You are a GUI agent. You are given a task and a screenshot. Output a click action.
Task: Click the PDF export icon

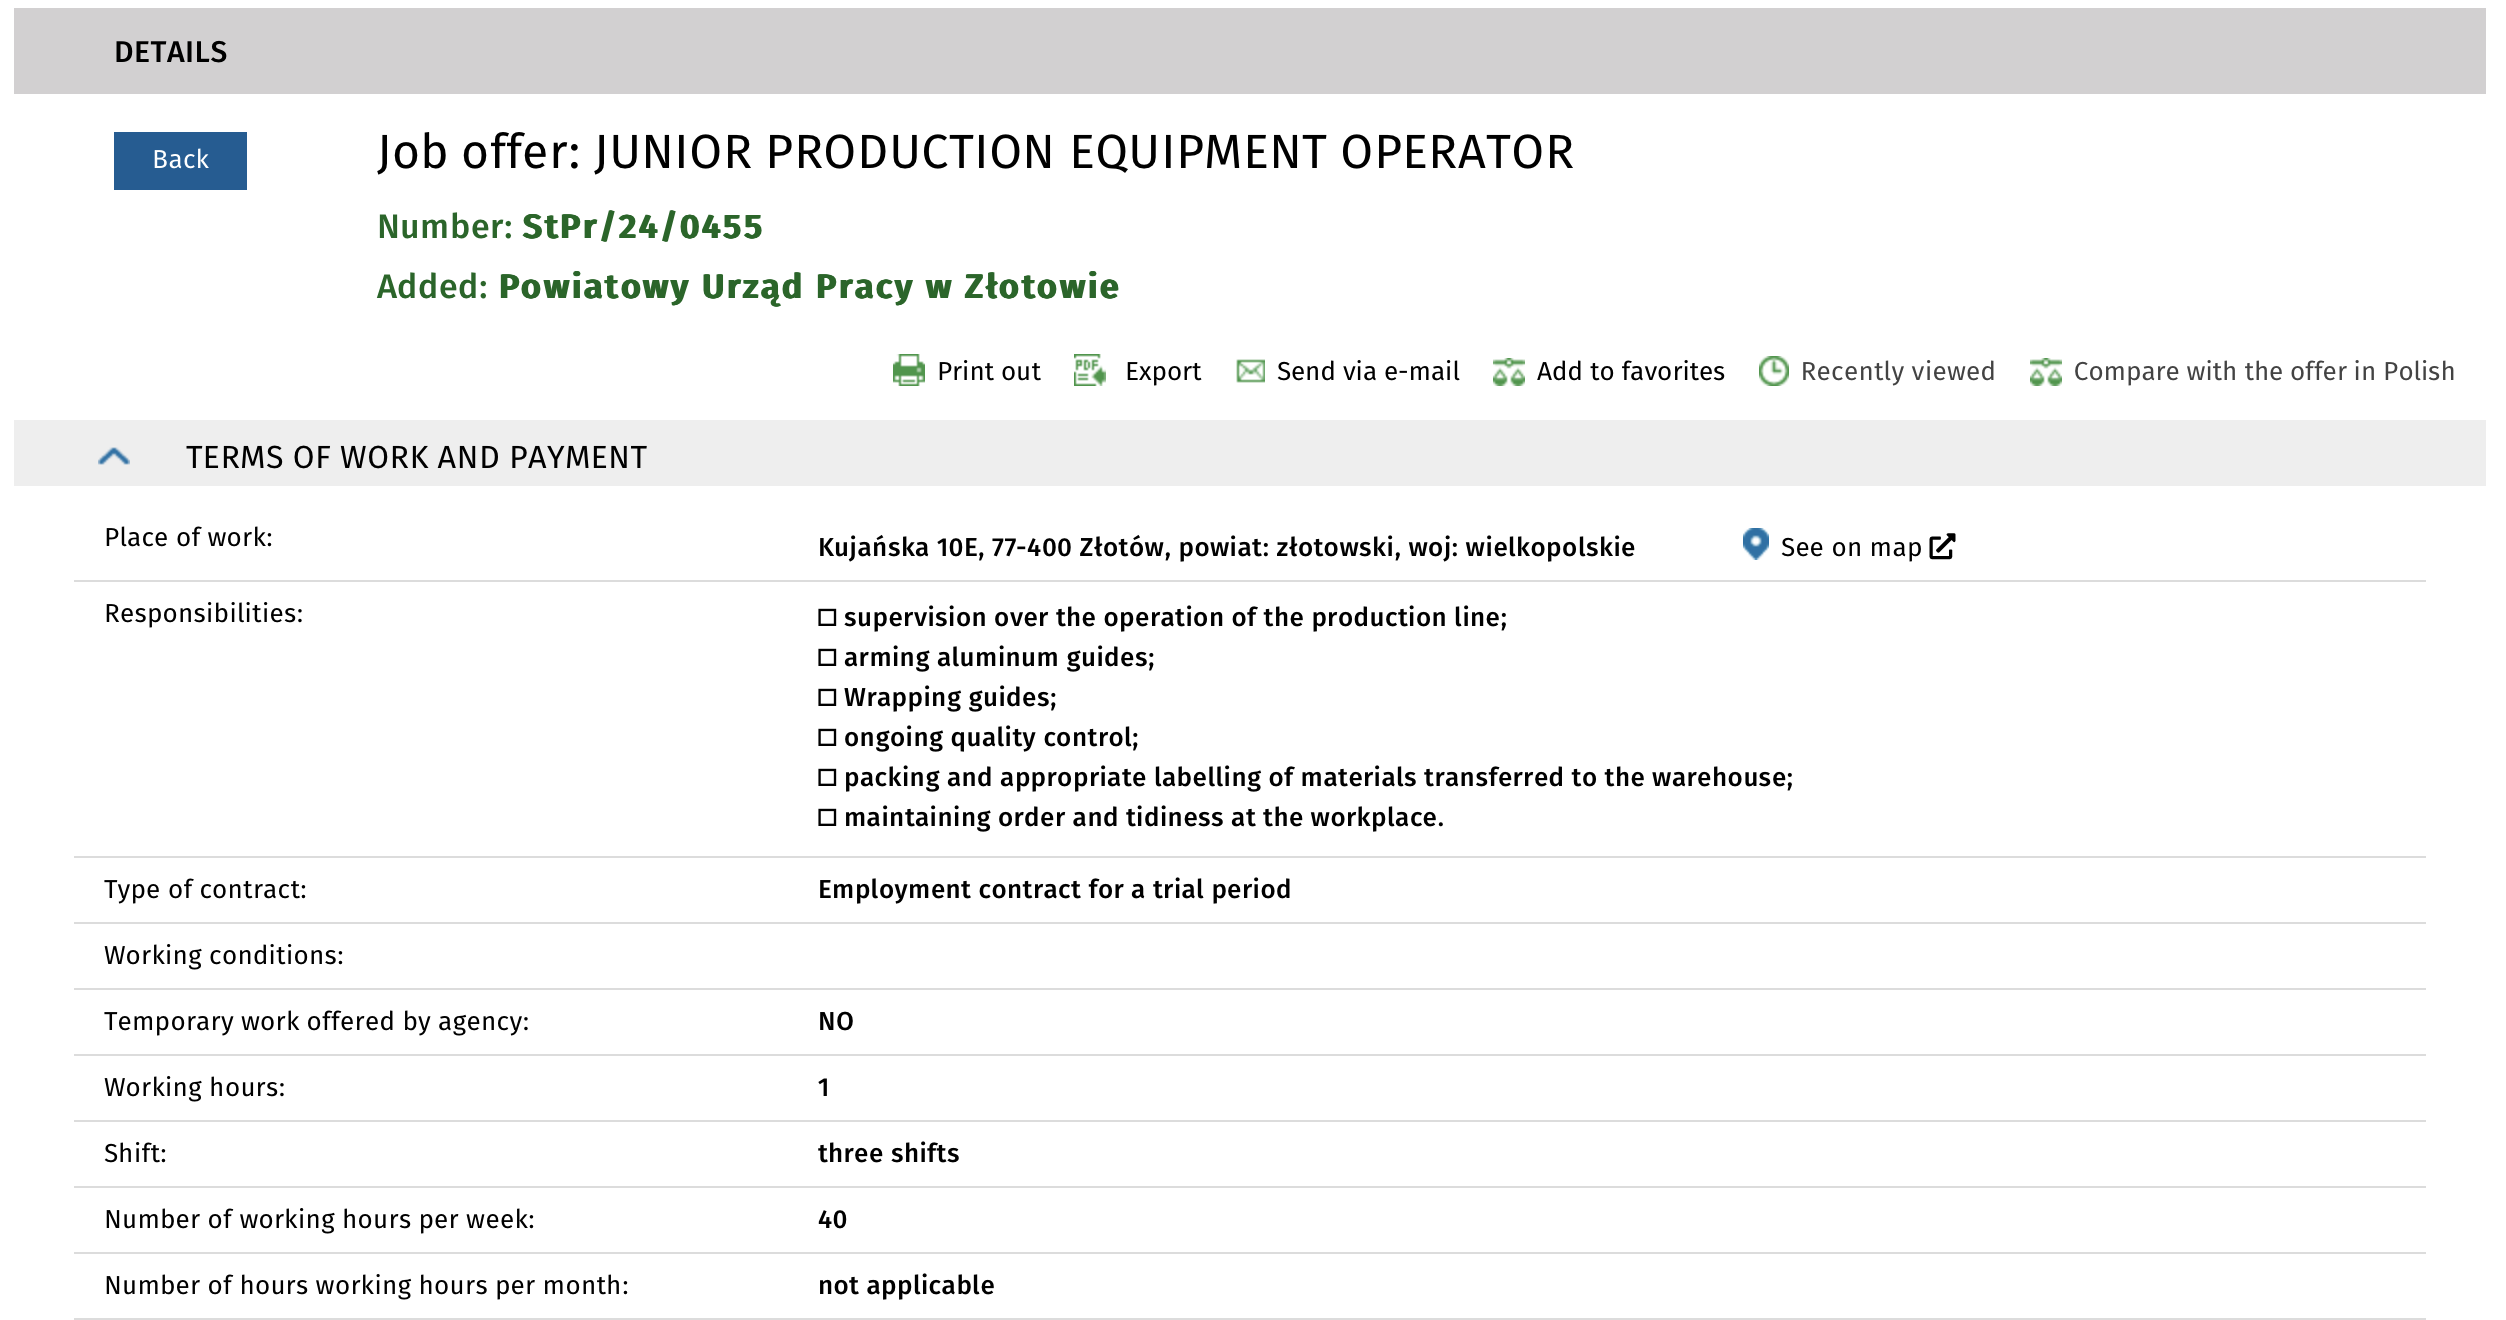click(1089, 371)
